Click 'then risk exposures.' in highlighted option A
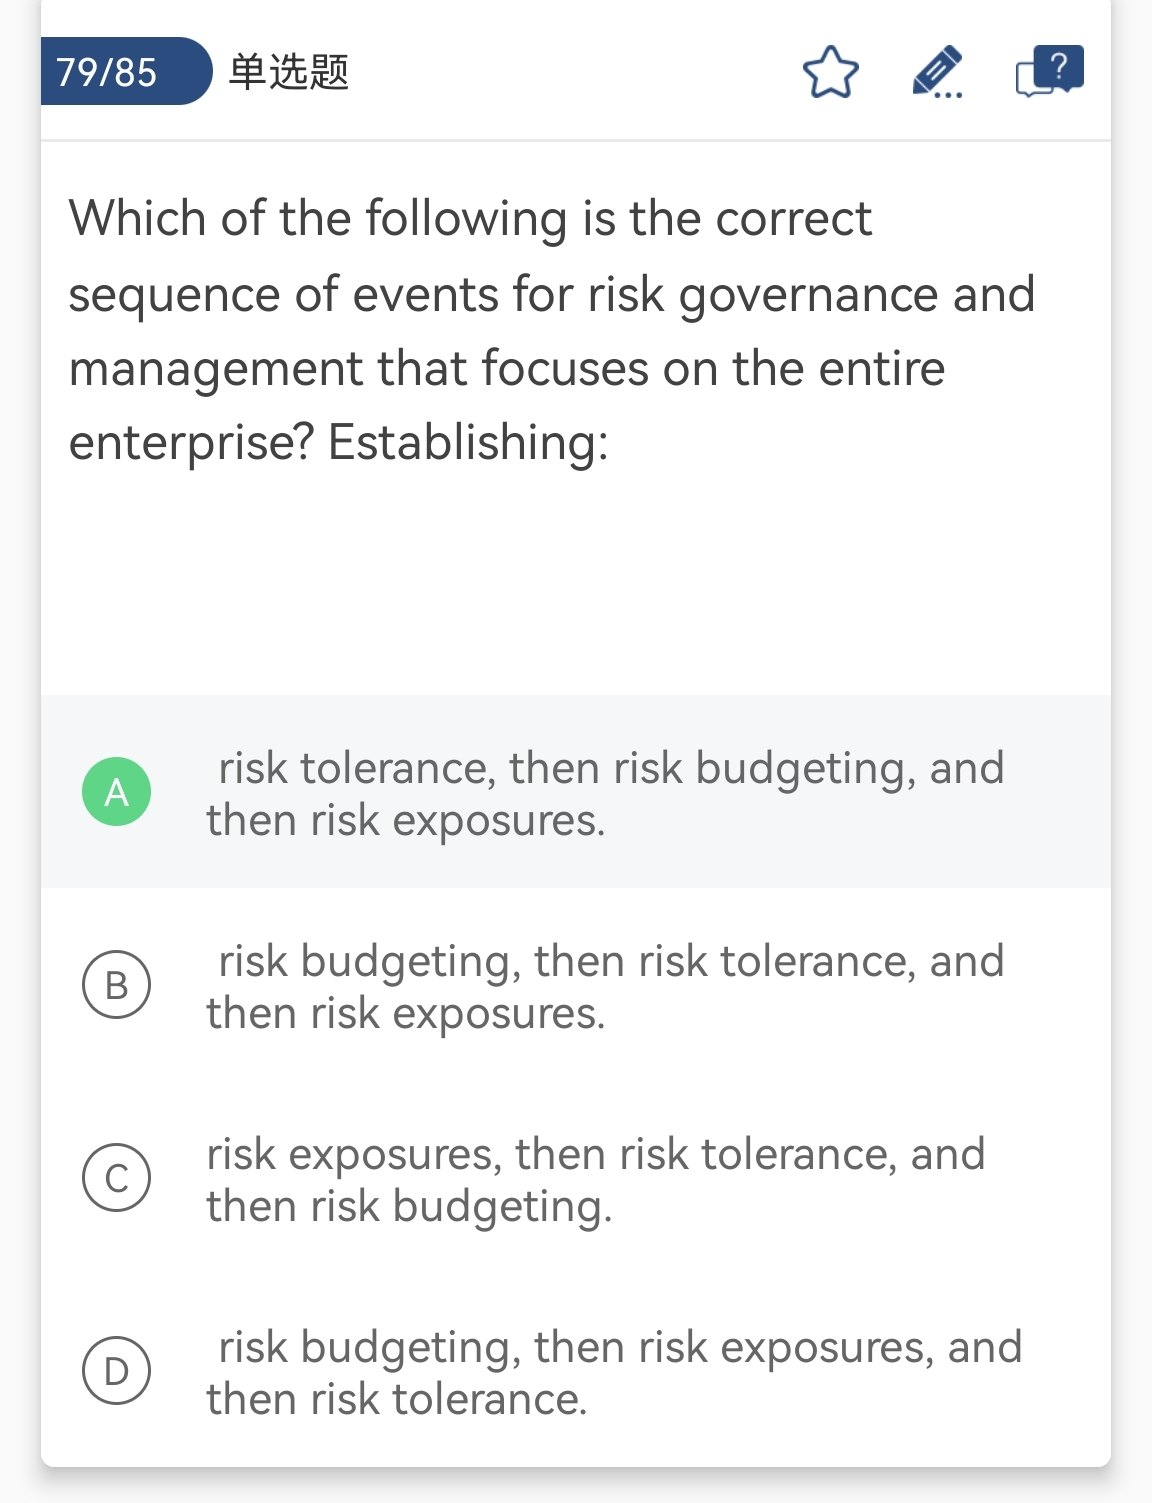The width and height of the screenshot is (1152, 1503). [406, 821]
